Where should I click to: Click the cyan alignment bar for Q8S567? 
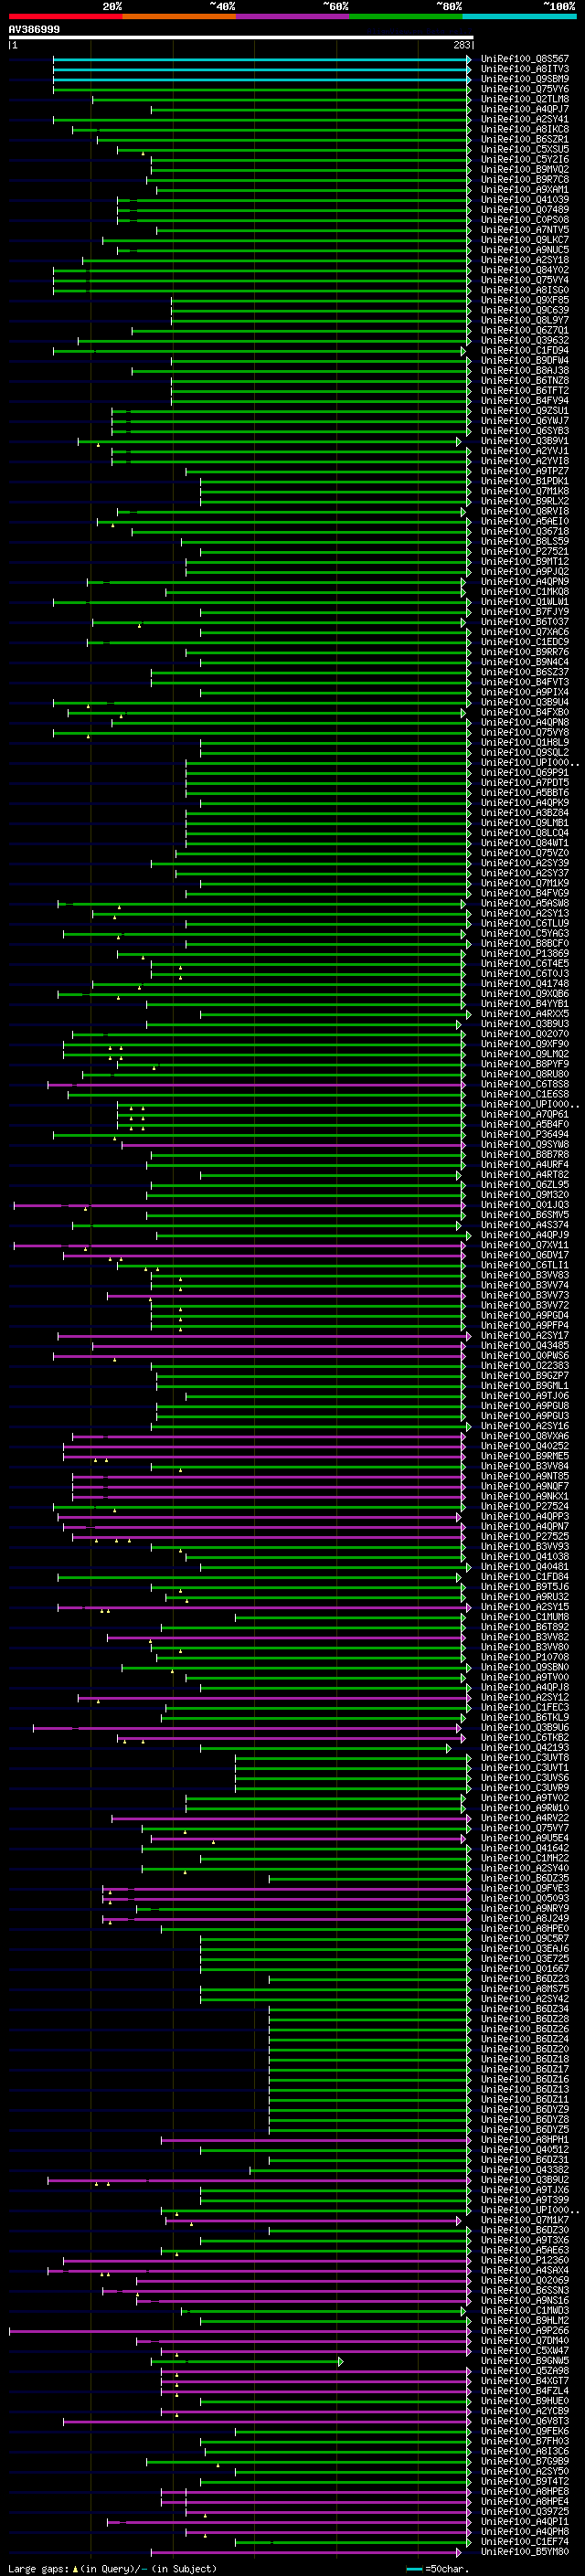click(x=261, y=59)
